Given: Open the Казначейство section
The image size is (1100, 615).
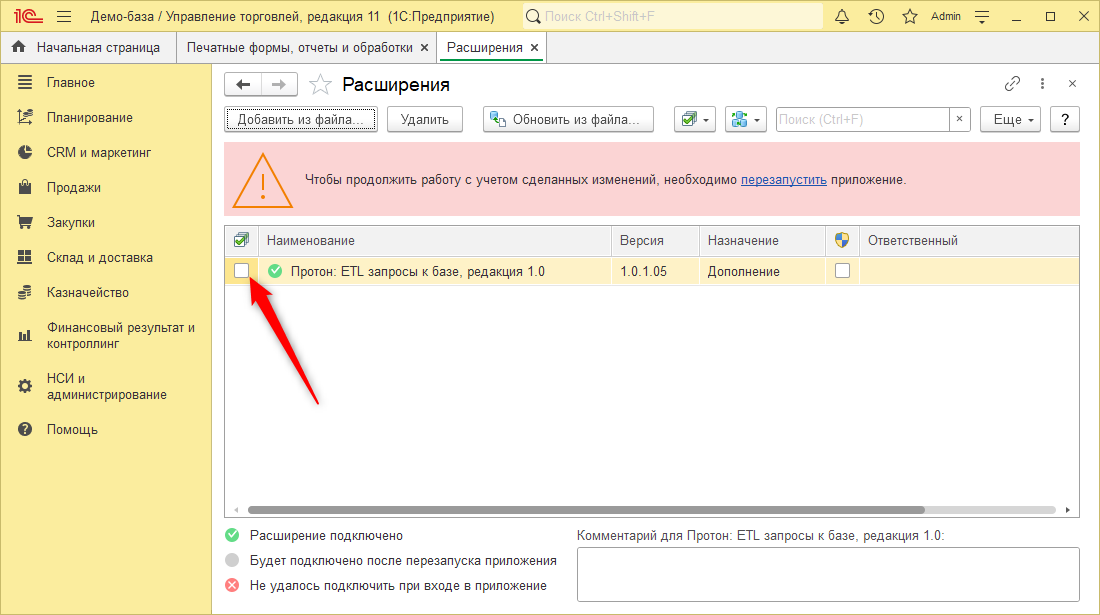Looking at the screenshot, I should point(88,293).
